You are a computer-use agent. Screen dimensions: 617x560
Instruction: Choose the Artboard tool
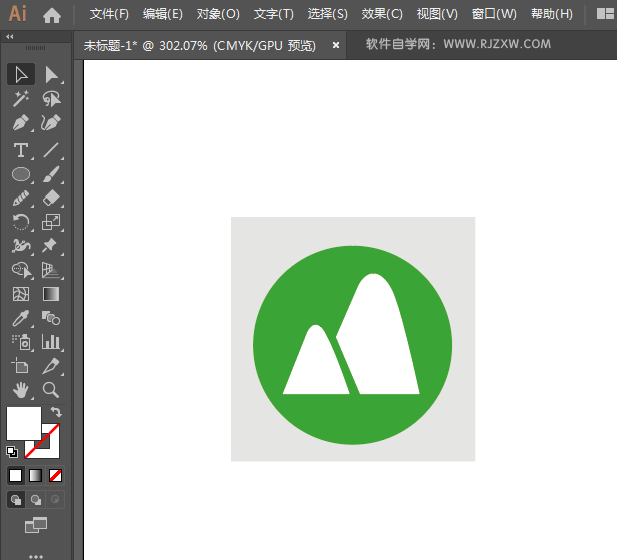click(x=21, y=366)
